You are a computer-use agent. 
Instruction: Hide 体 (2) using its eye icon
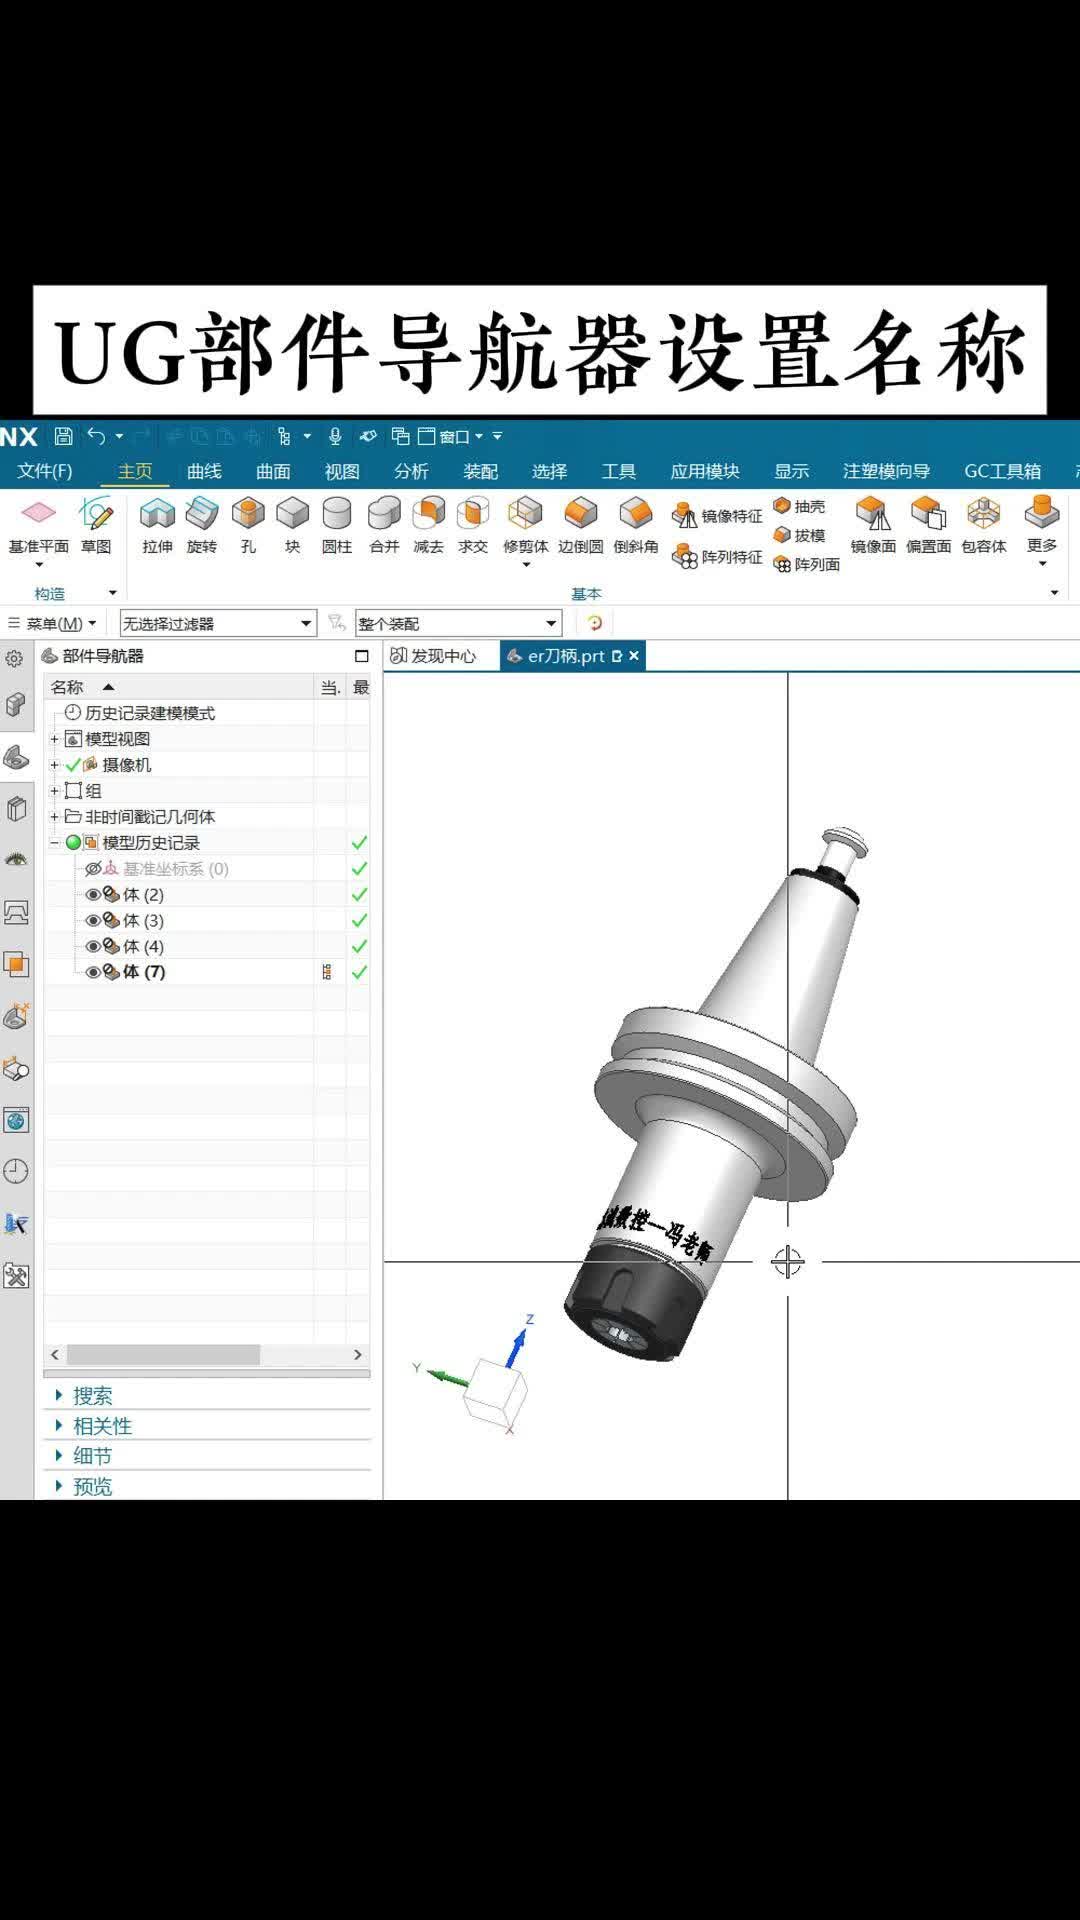point(93,895)
